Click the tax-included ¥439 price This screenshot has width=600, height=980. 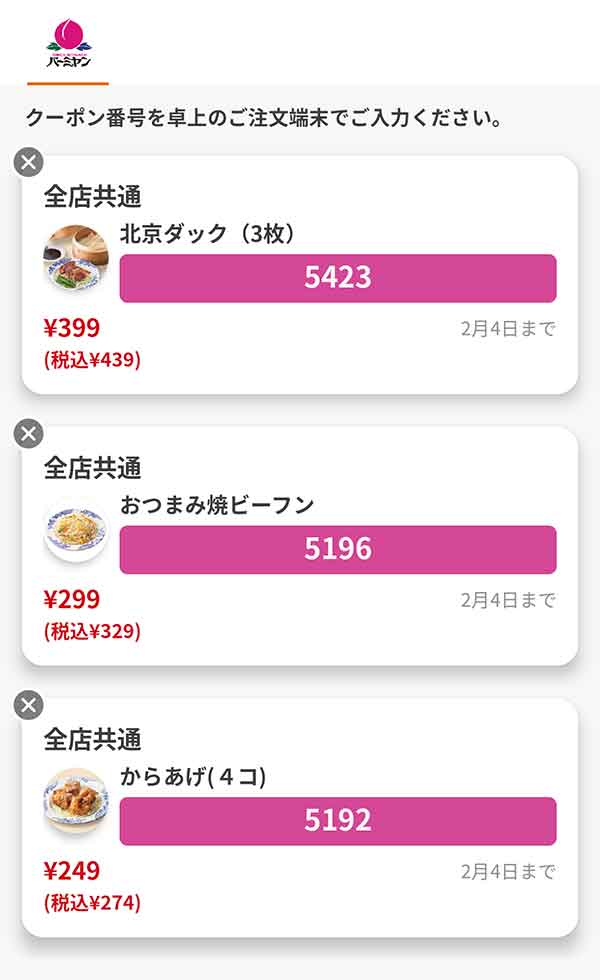(92, 360)
